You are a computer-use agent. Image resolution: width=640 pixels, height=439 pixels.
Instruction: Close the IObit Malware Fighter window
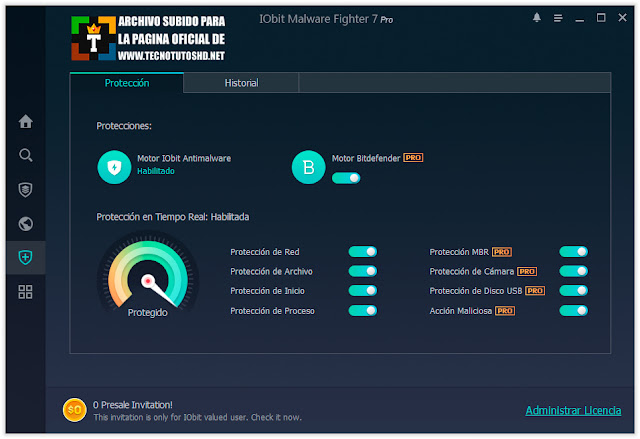[x=622, y=18]
